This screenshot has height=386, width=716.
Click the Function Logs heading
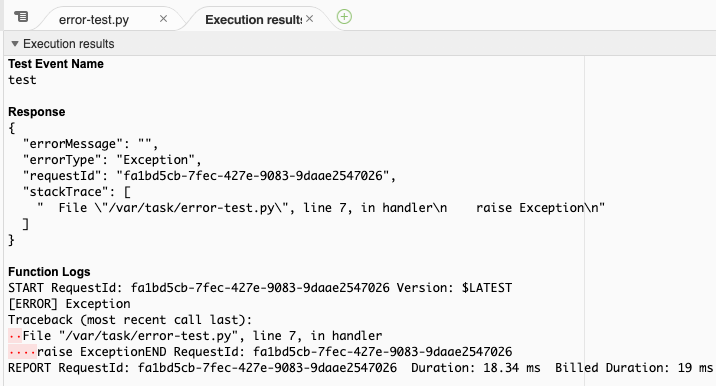(x=49, y=272)
